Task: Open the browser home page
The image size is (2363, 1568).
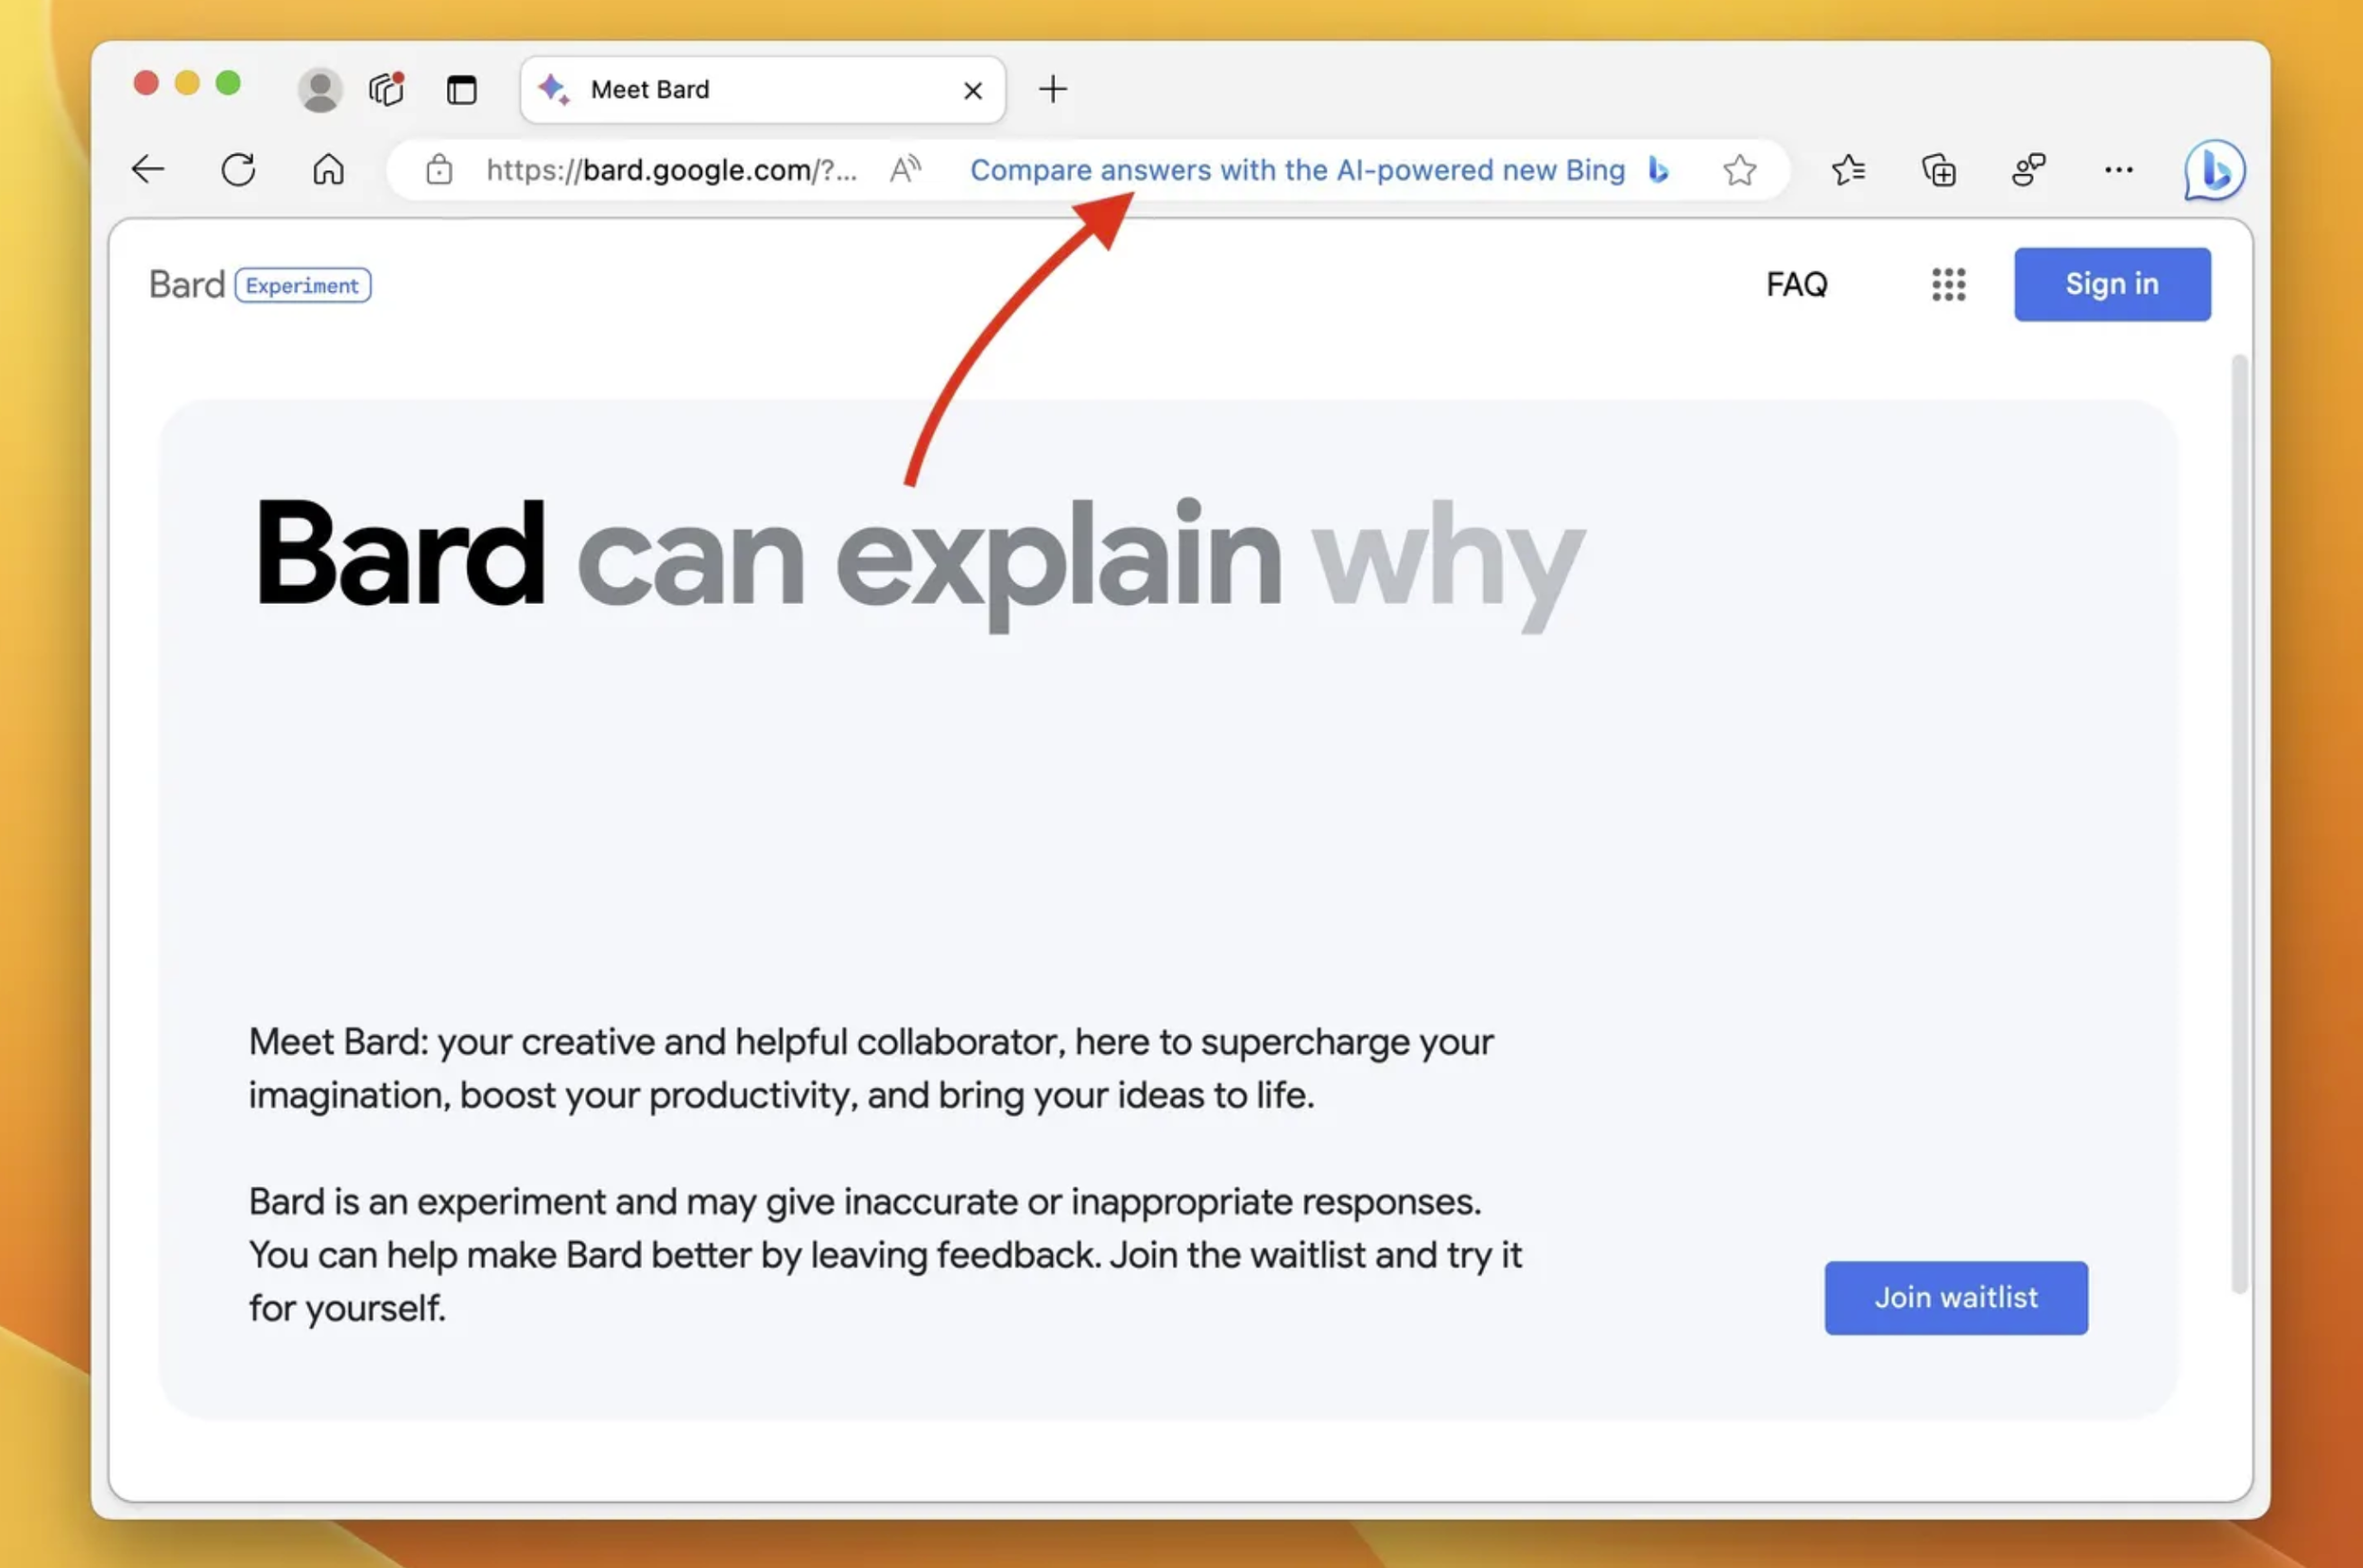Action: [x=328, y=169]
